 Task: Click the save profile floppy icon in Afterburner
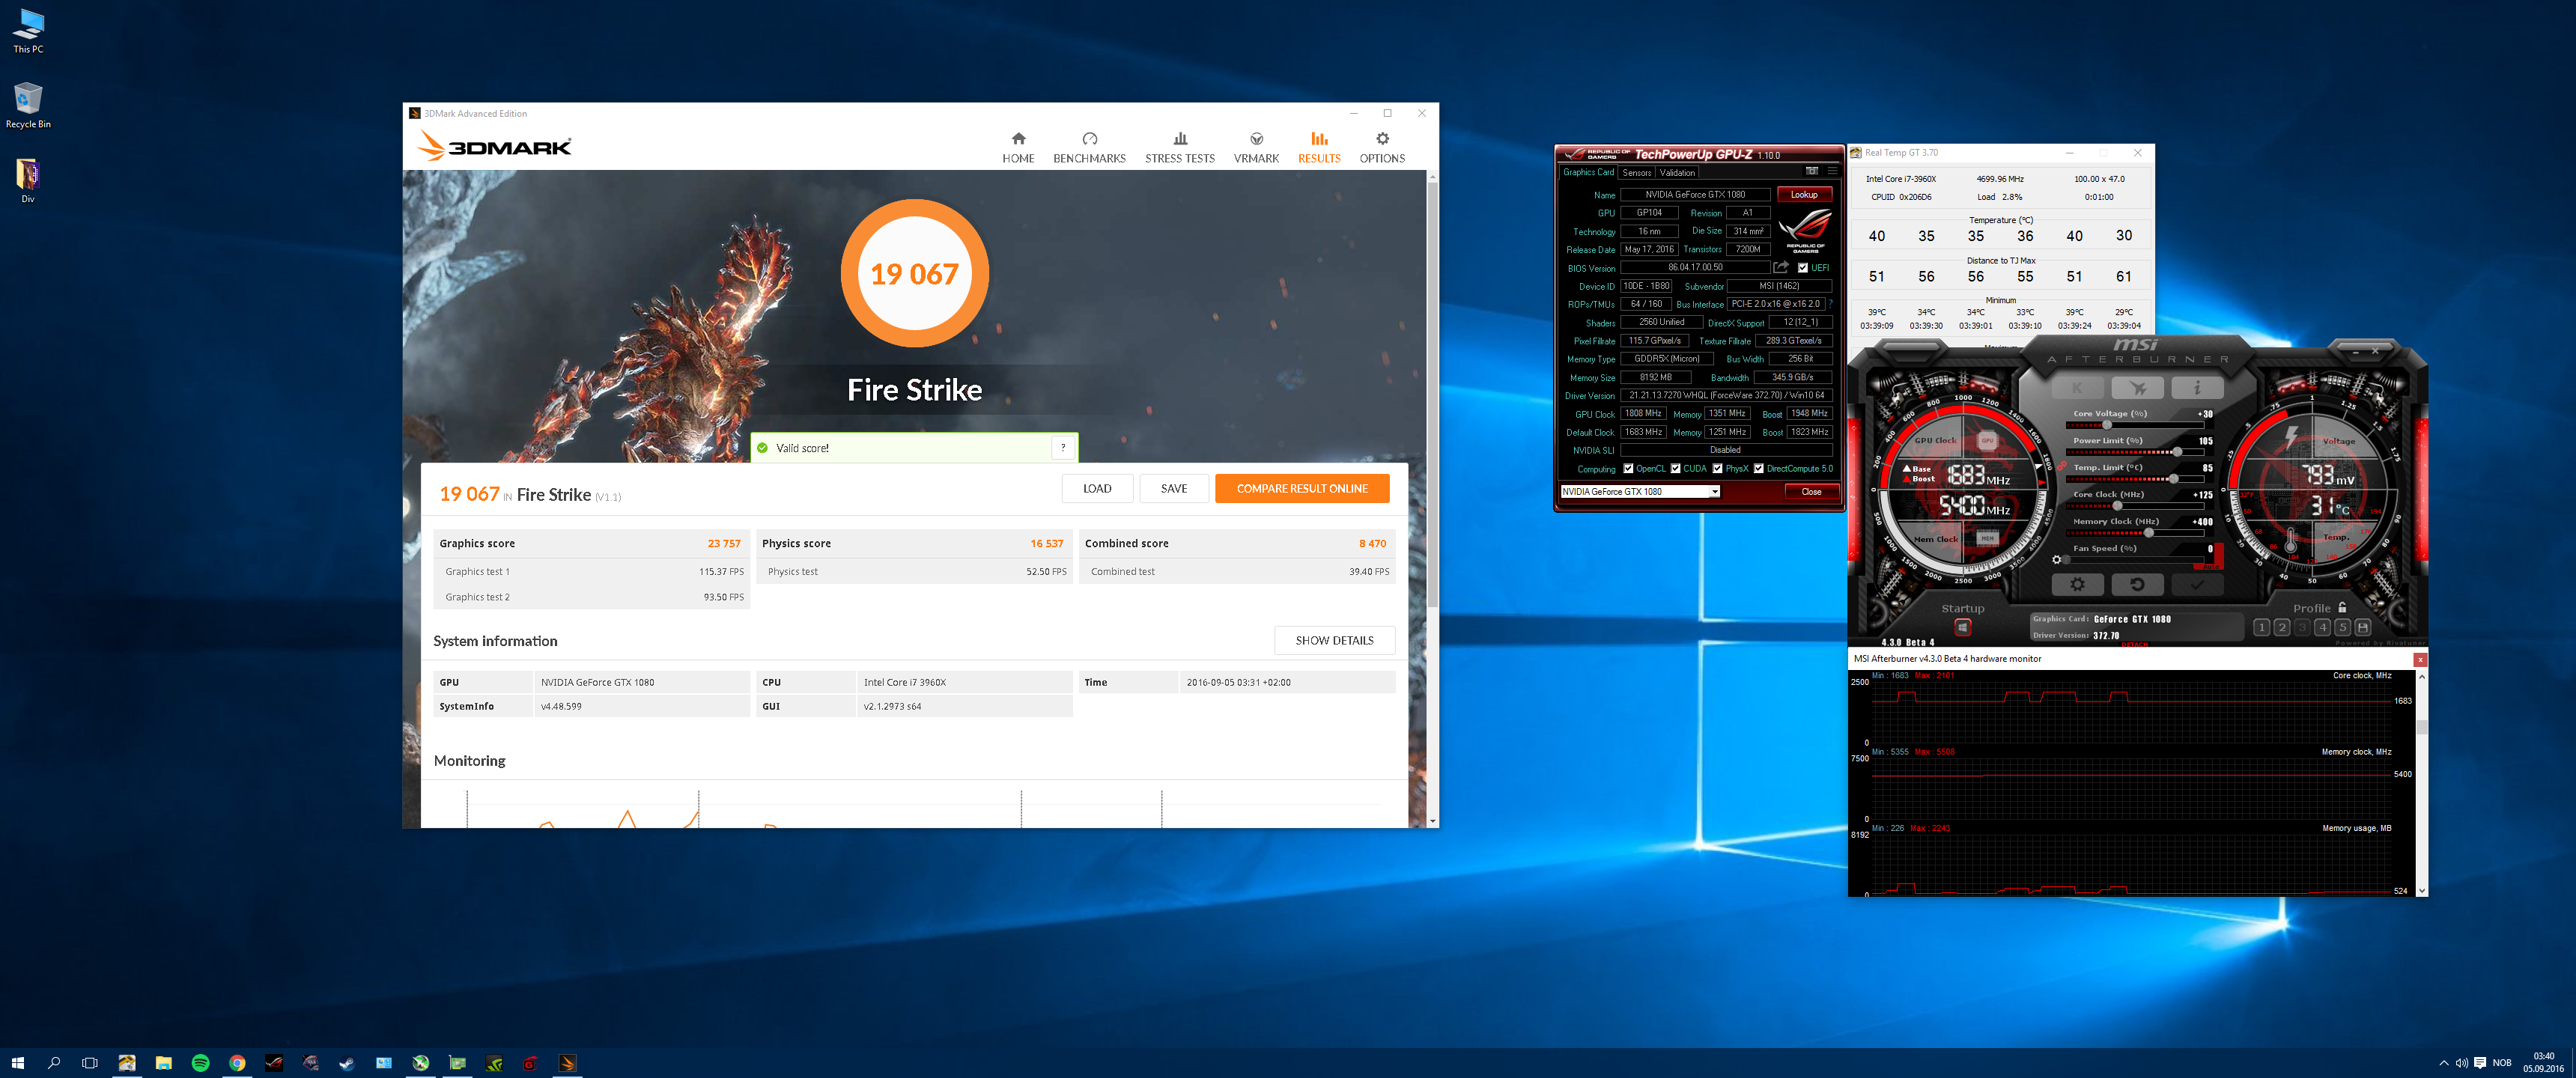point(2363,627)
